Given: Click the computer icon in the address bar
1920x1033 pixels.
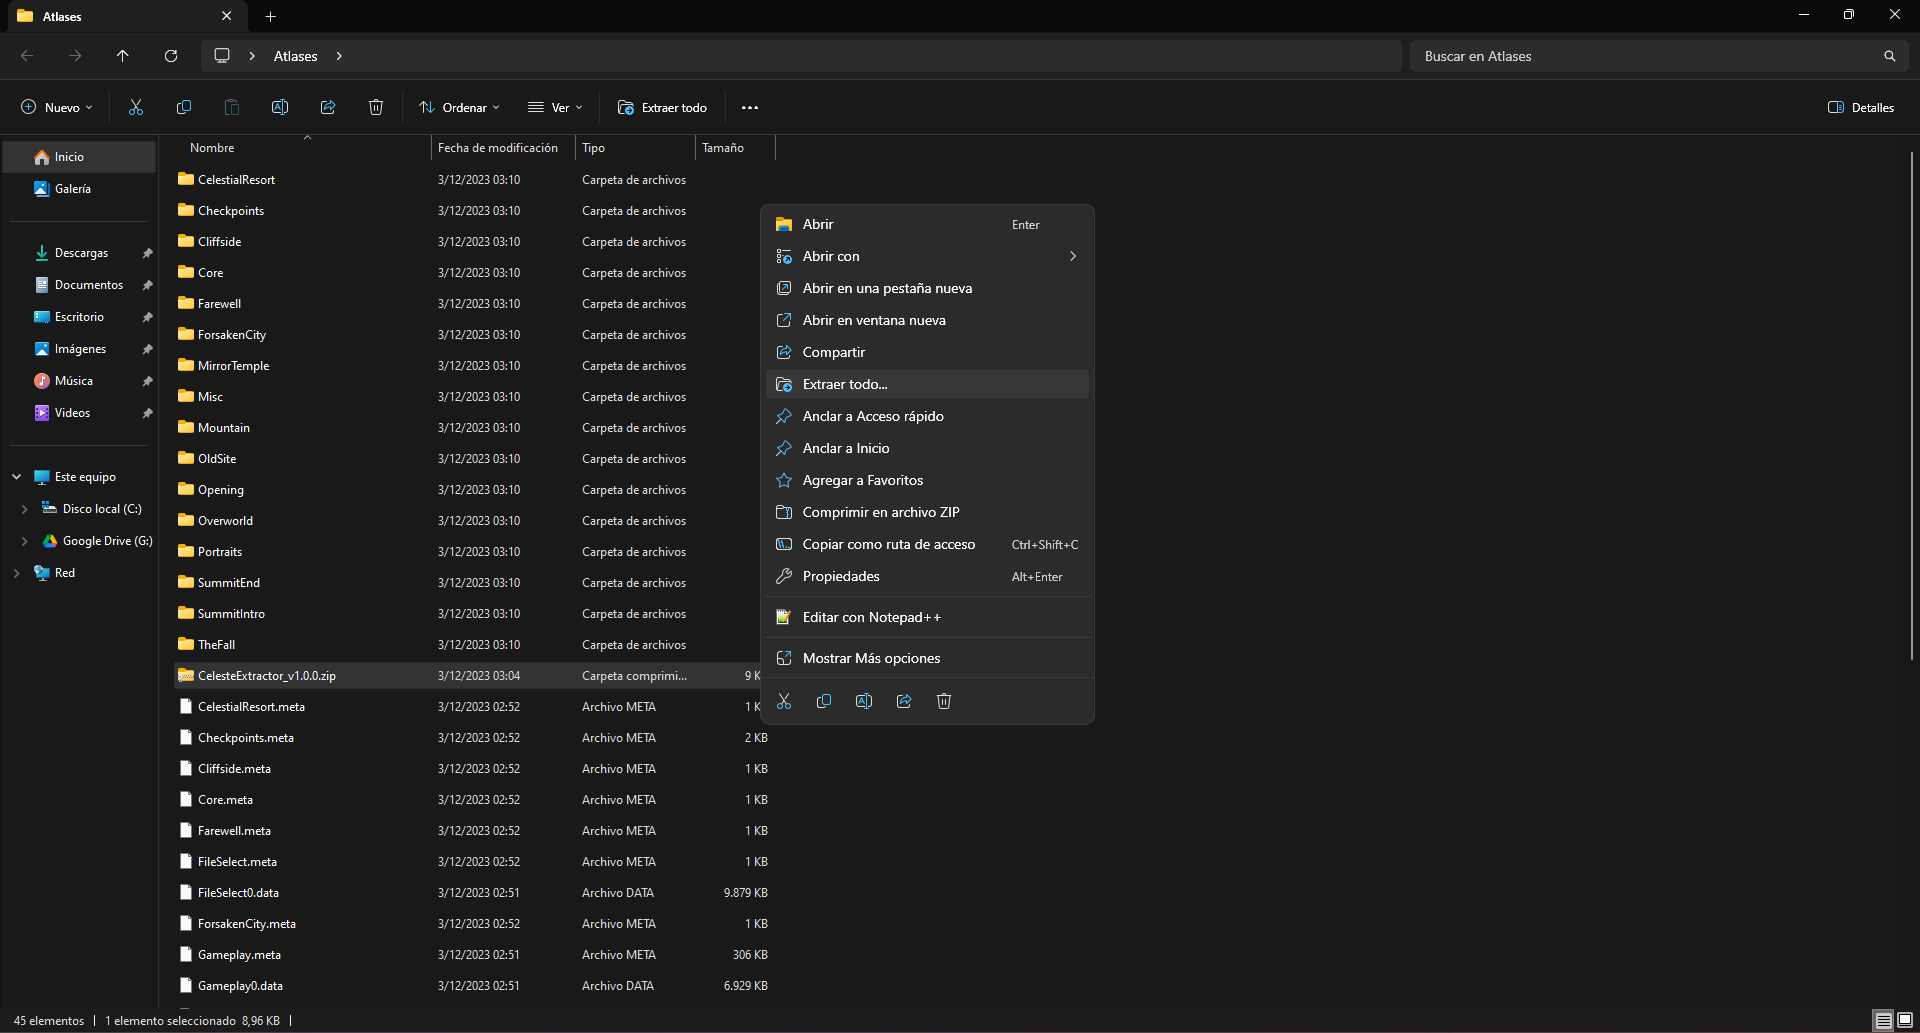Looking at the screenshot, I should 222,56.
